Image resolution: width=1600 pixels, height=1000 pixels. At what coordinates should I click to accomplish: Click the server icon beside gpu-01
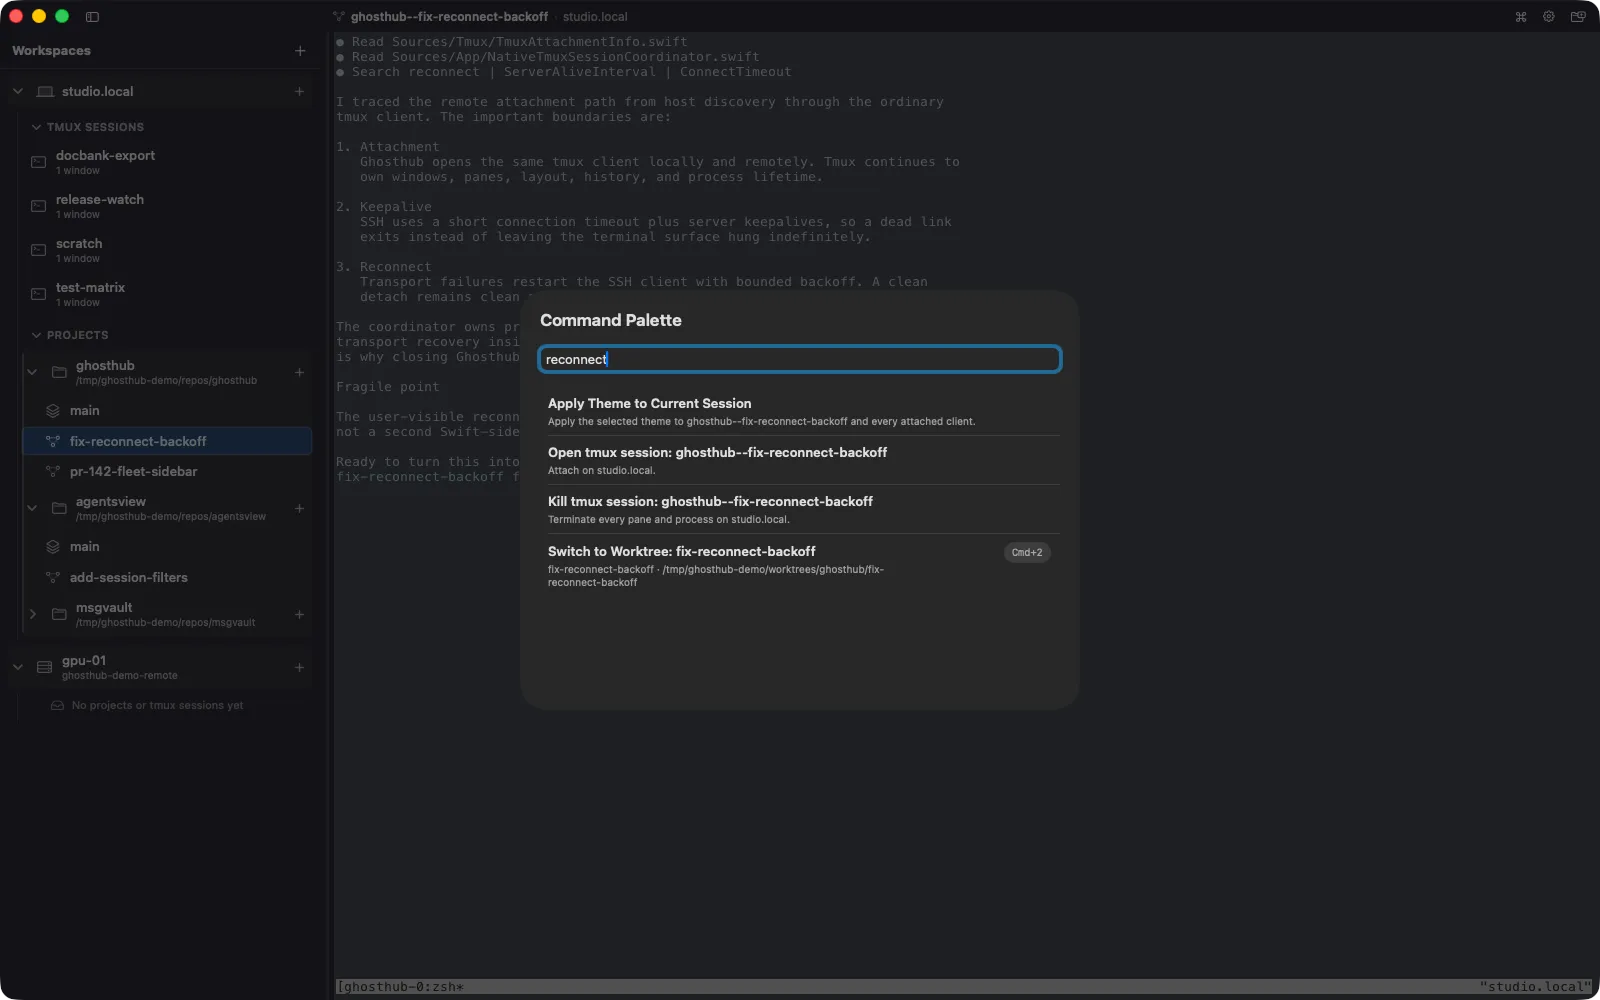pyautogui.click(x=44, y=667)
